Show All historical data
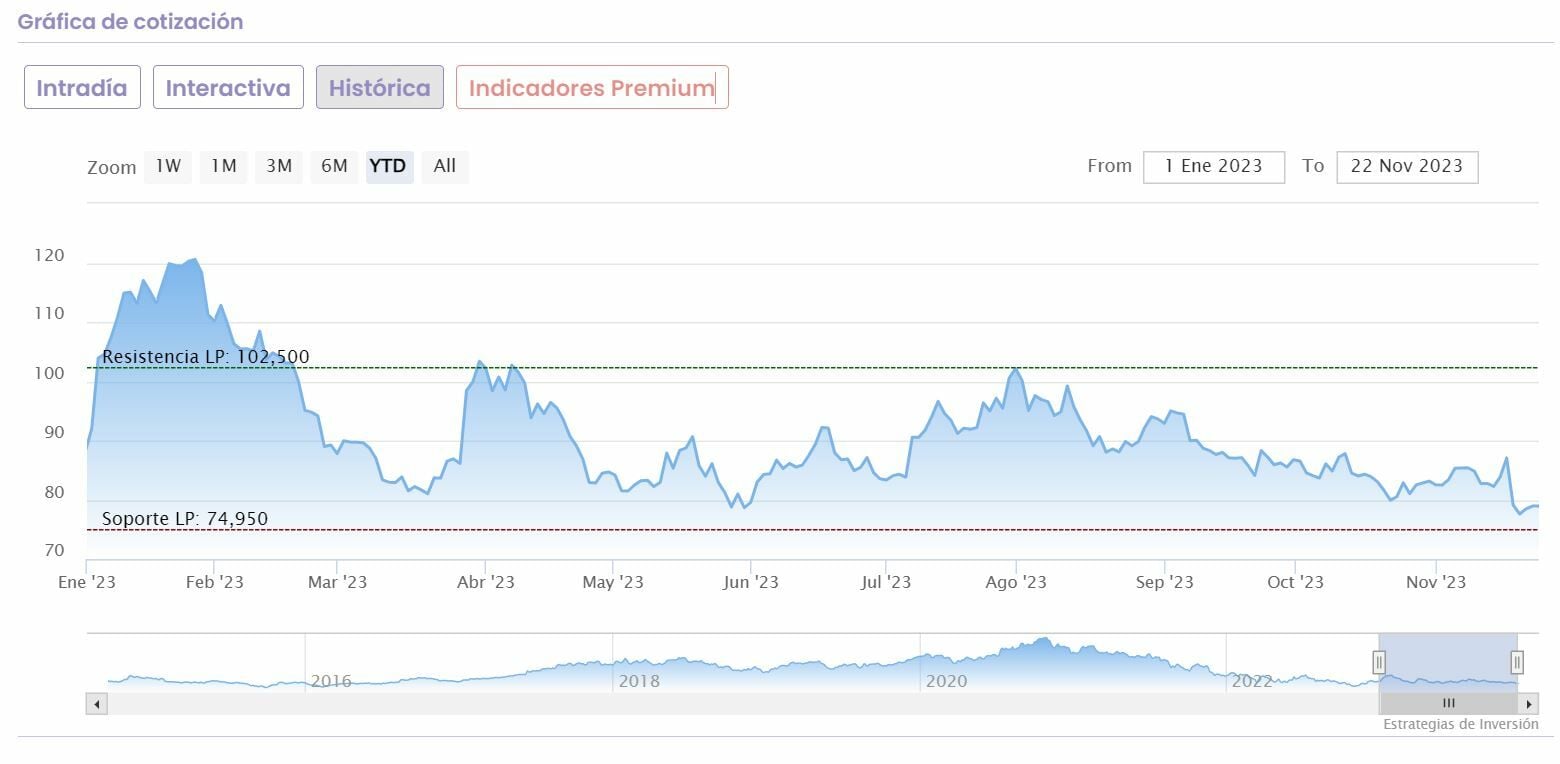 [445, 166]
